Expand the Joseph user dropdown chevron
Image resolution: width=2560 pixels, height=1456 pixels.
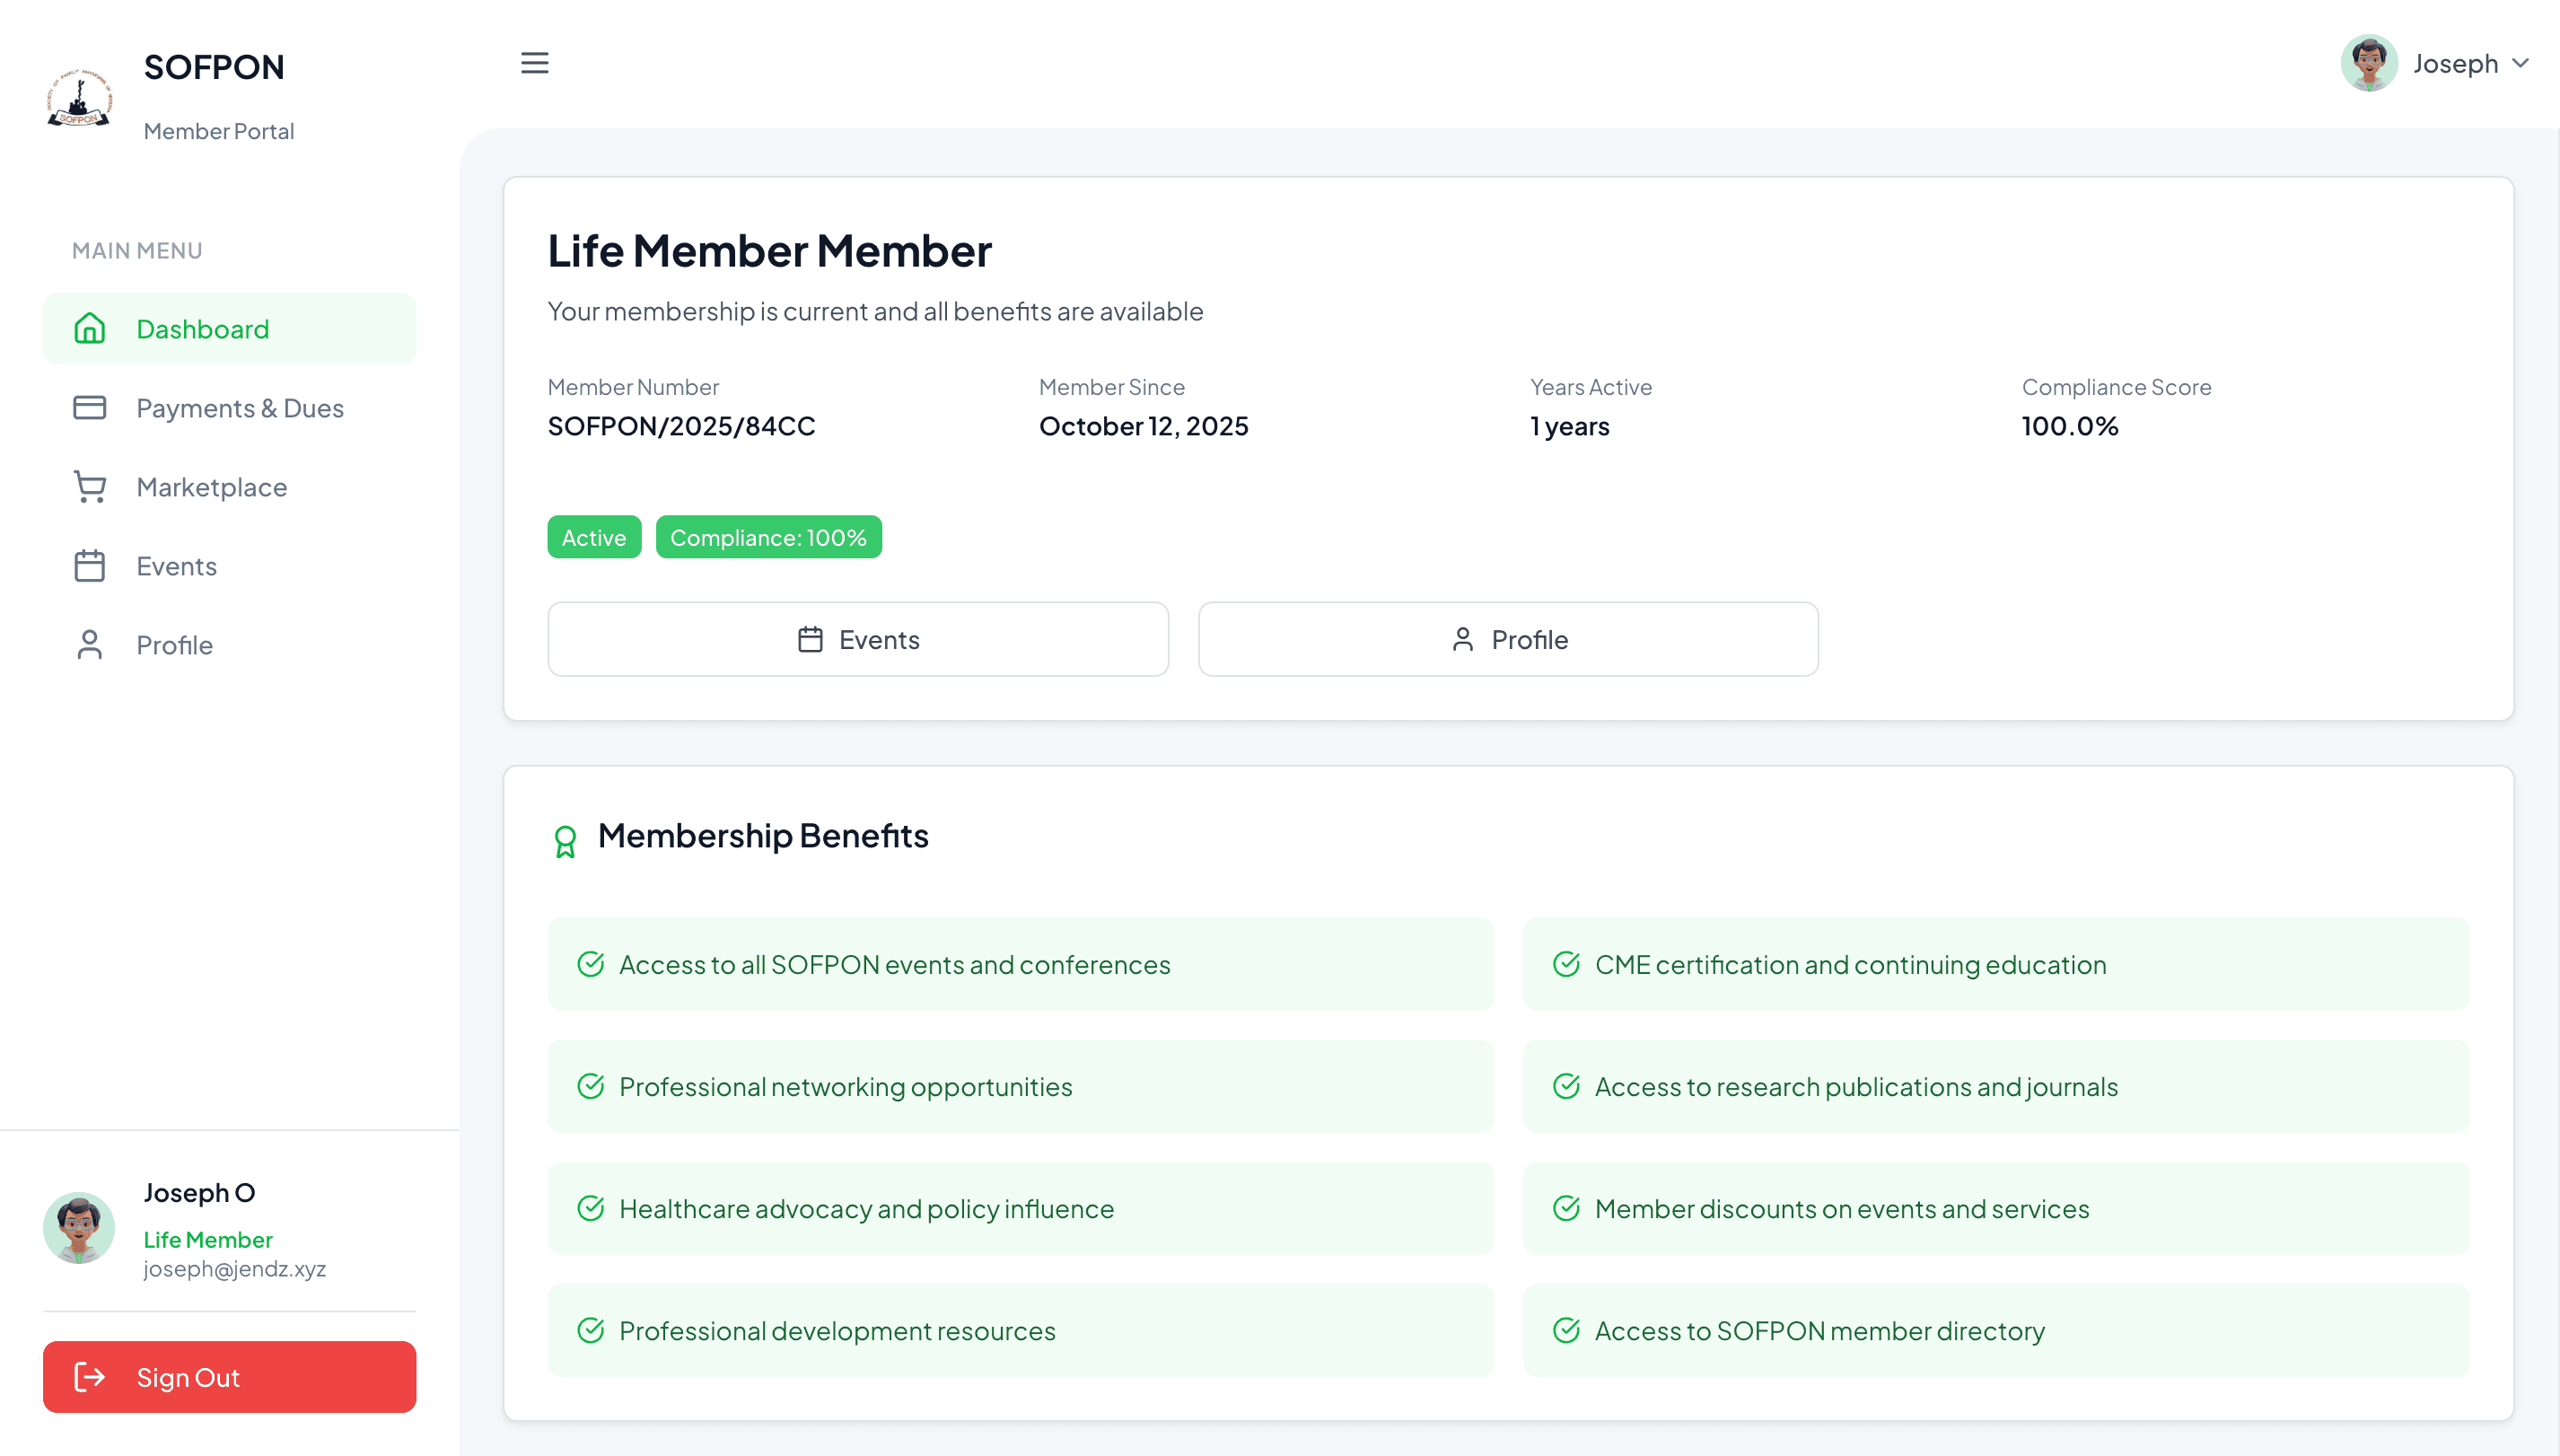[2520, 63]
